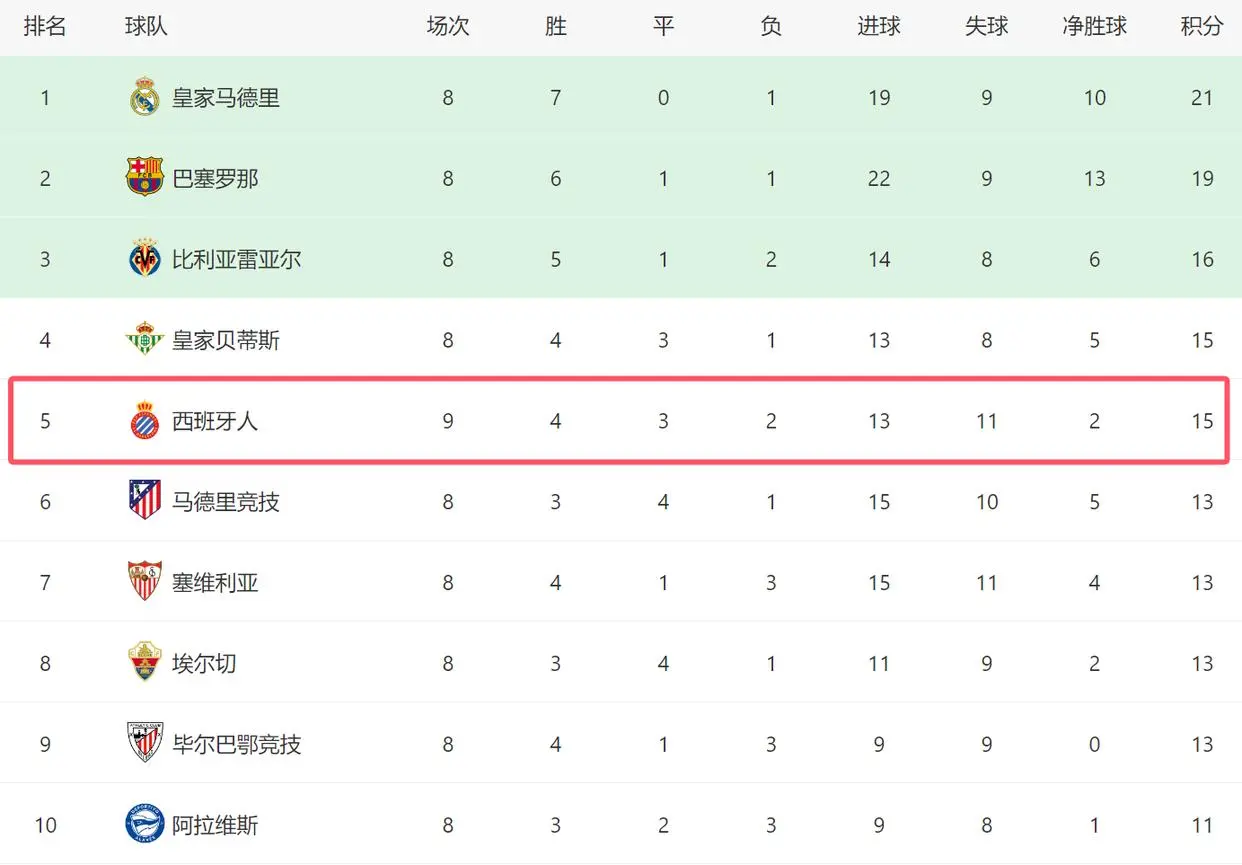Click the Atlético Madrid crest icon
The width and height of the screenshot is (1242, 865).
[145, 501]
